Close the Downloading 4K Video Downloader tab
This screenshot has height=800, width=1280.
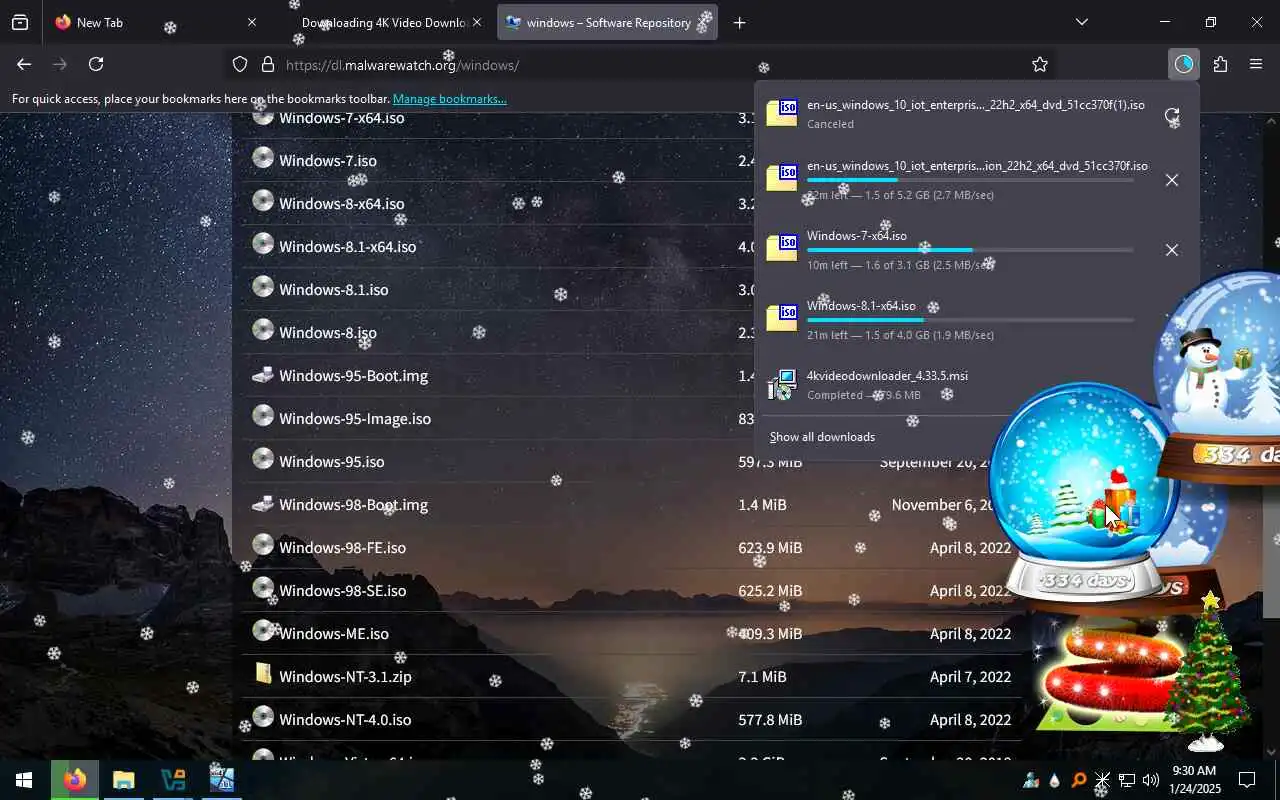(477, 22)
